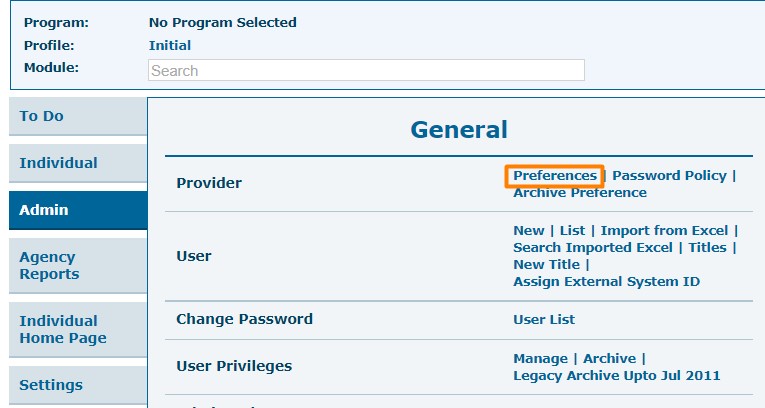Image resolution: width=765 pixels, height=408 pixels.
Task: Create a New user
Action: click(x=528, y=230)
